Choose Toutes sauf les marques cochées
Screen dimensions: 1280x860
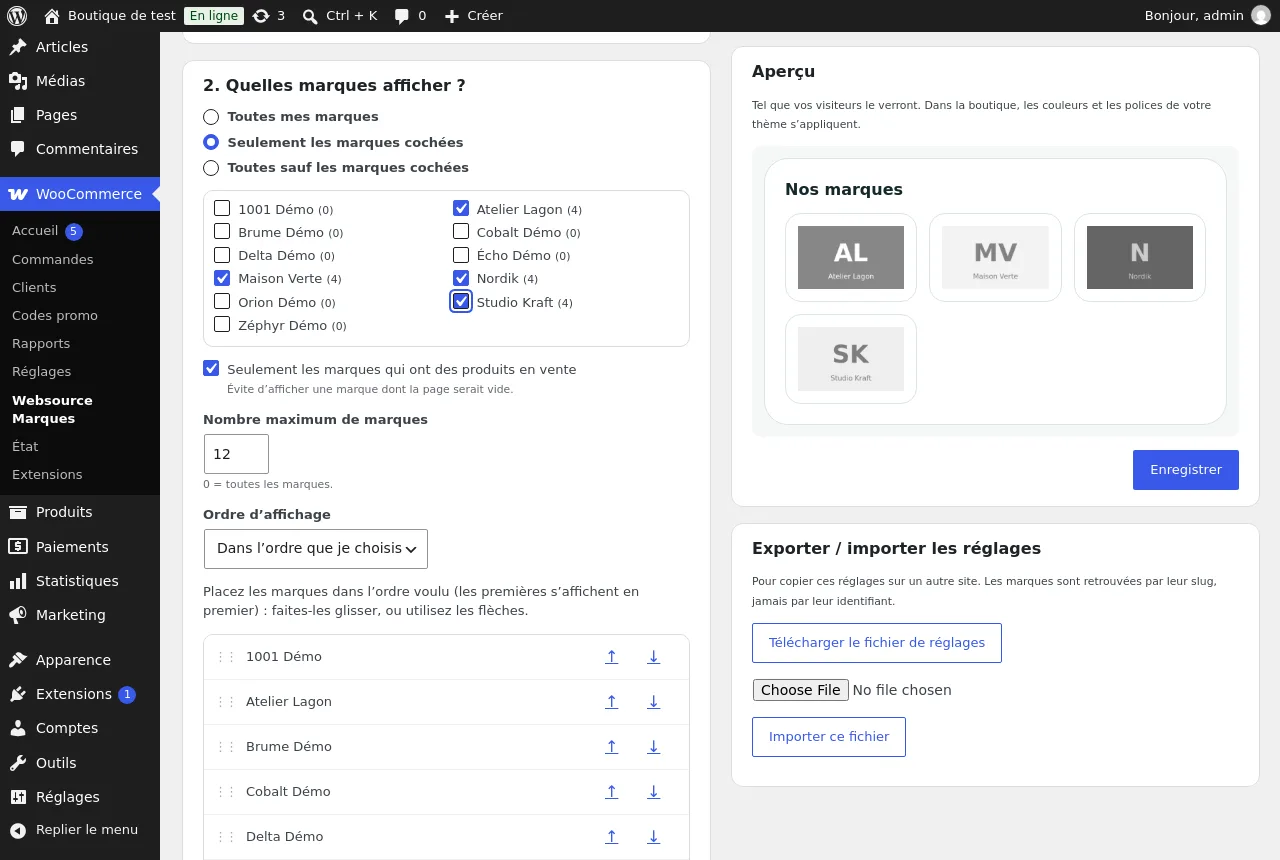(x=211, y=168)
